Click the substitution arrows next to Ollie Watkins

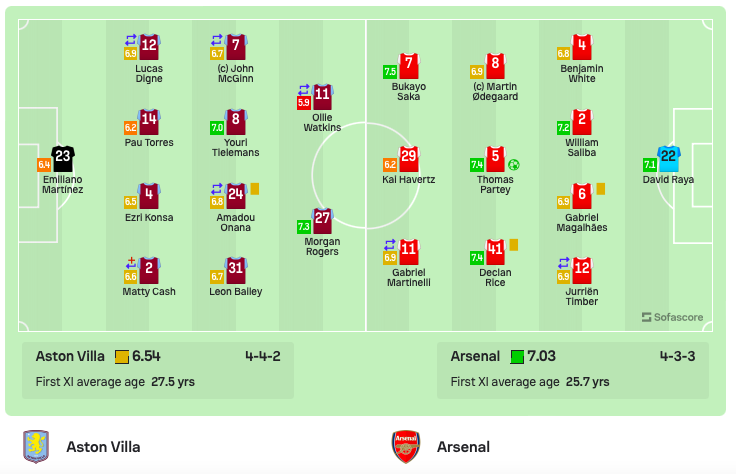(x=304, y=89)
